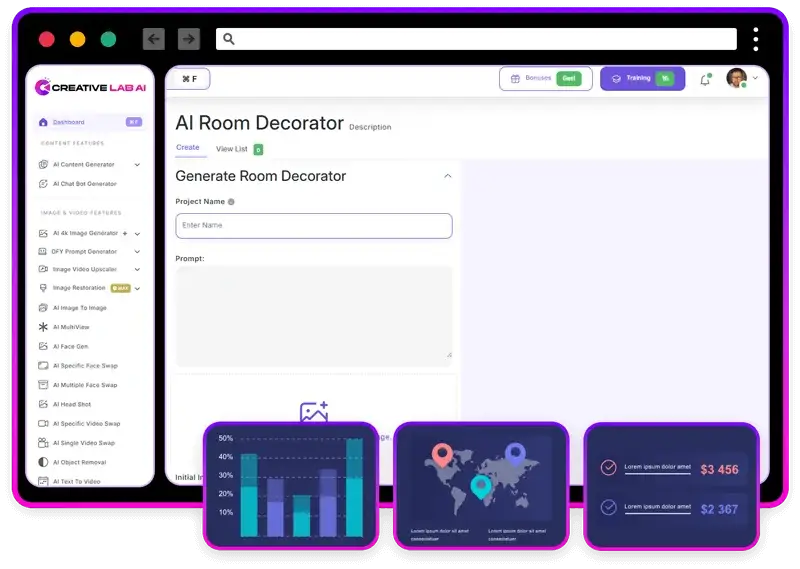
Task: Click the Project Name input field
Action: (313, 225)
